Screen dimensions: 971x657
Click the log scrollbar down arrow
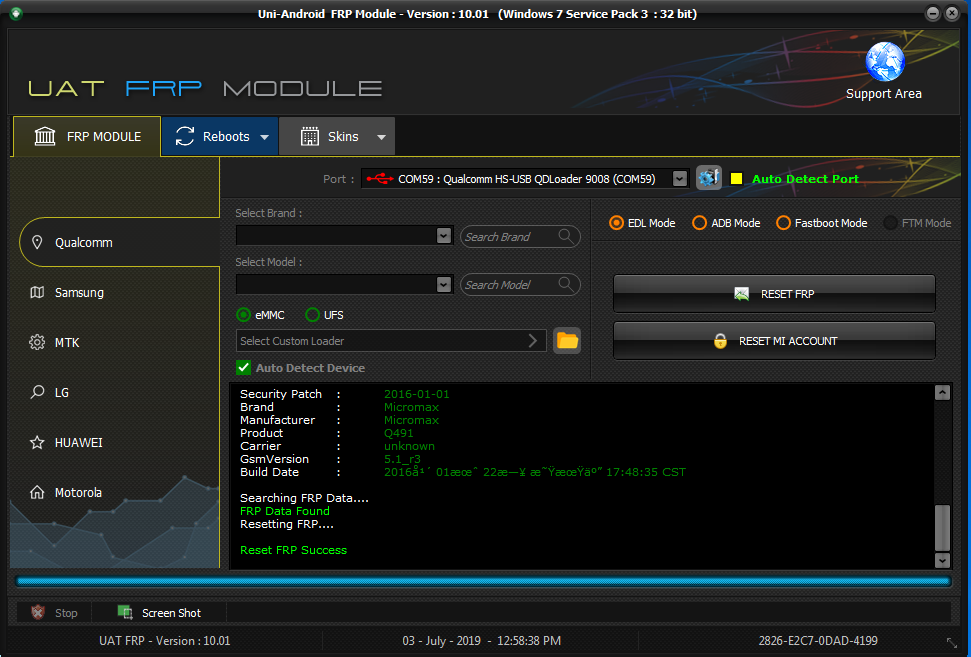click(943, 560)
